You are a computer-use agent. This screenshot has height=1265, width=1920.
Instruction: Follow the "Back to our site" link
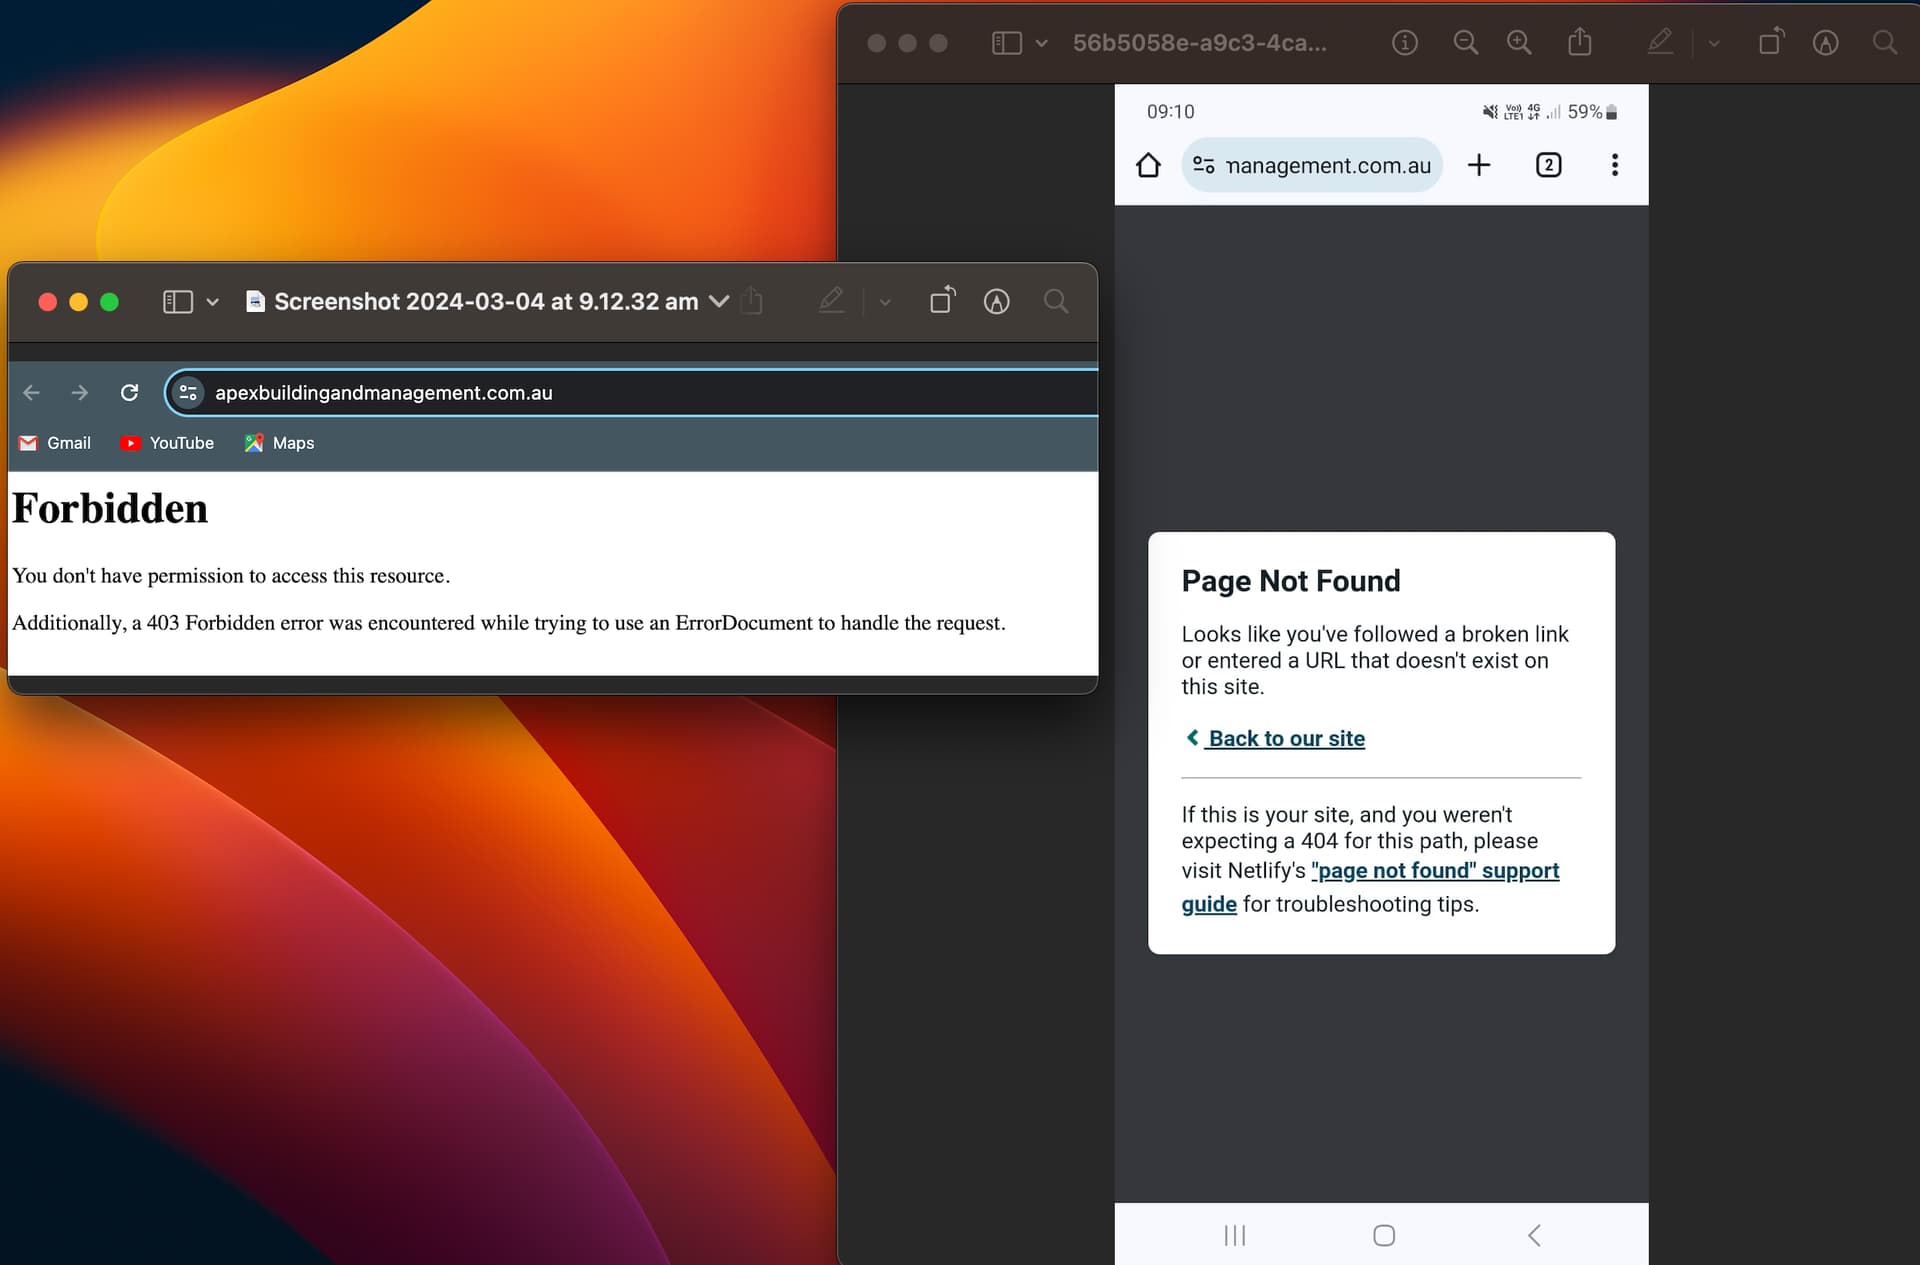pos(1286,738)
